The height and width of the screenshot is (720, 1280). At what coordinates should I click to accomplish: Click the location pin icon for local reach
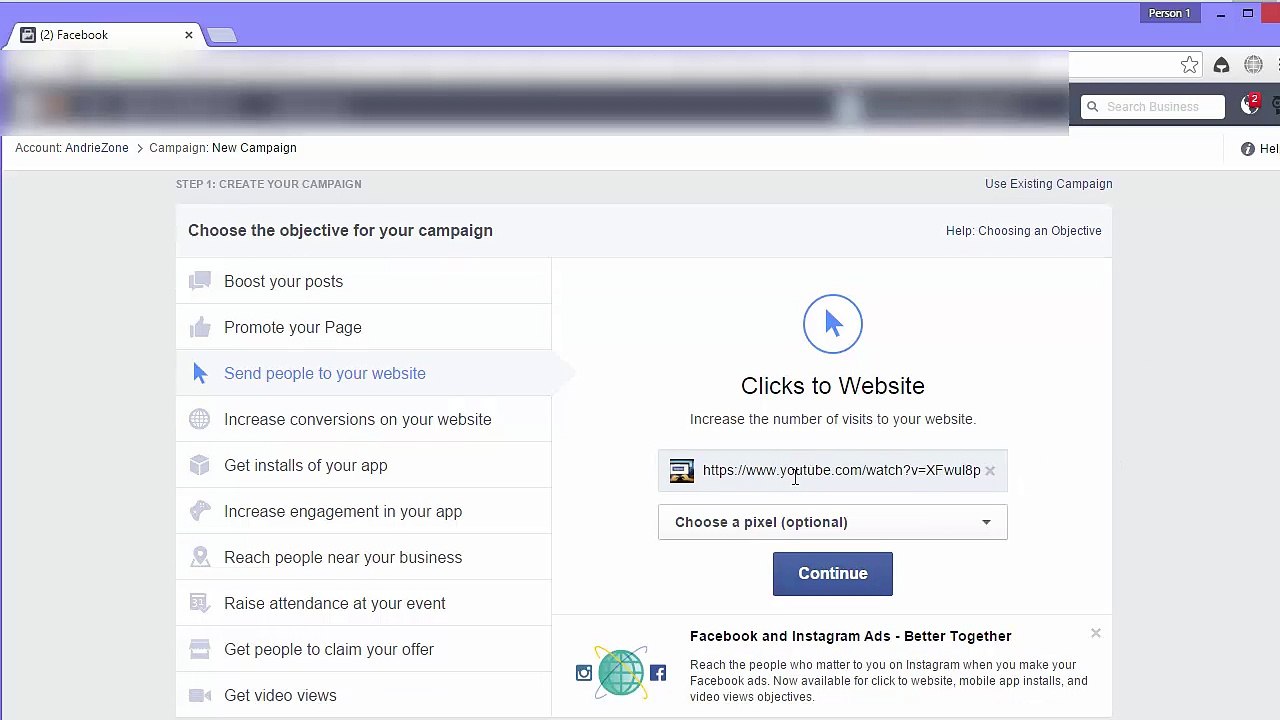click(x=200, y=557)
